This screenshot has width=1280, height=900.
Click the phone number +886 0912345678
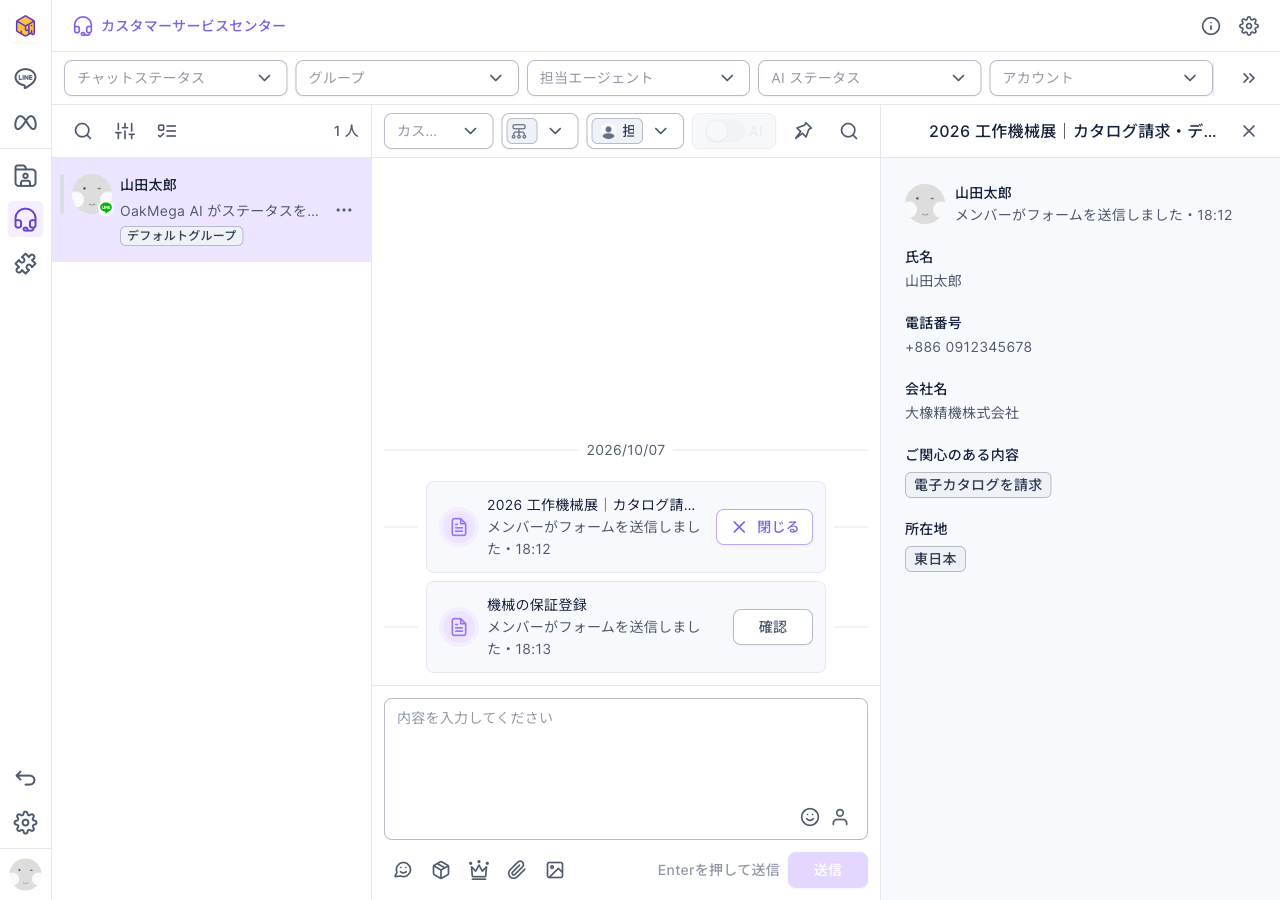968,347
